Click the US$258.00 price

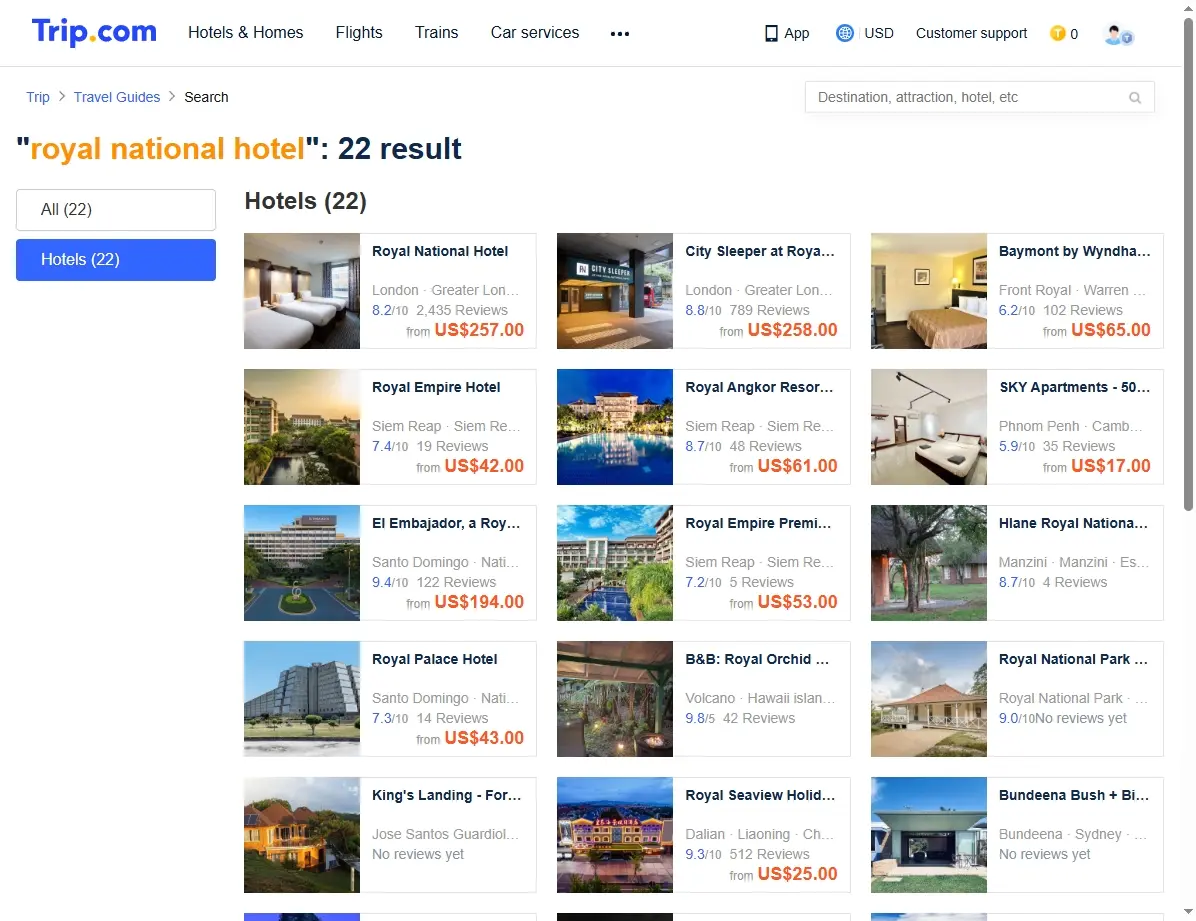(x=793, y=330)
